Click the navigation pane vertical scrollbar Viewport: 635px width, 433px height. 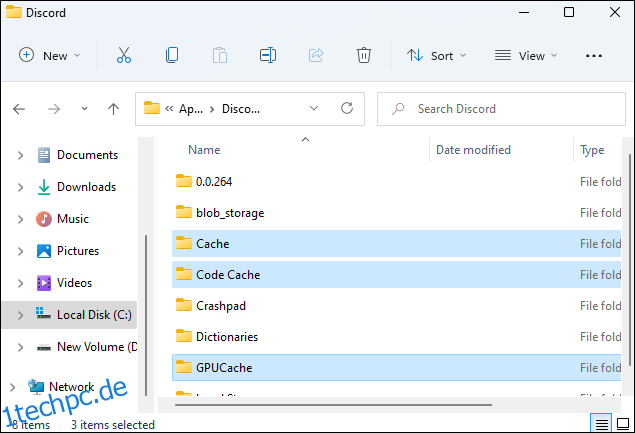pos(146,316)
